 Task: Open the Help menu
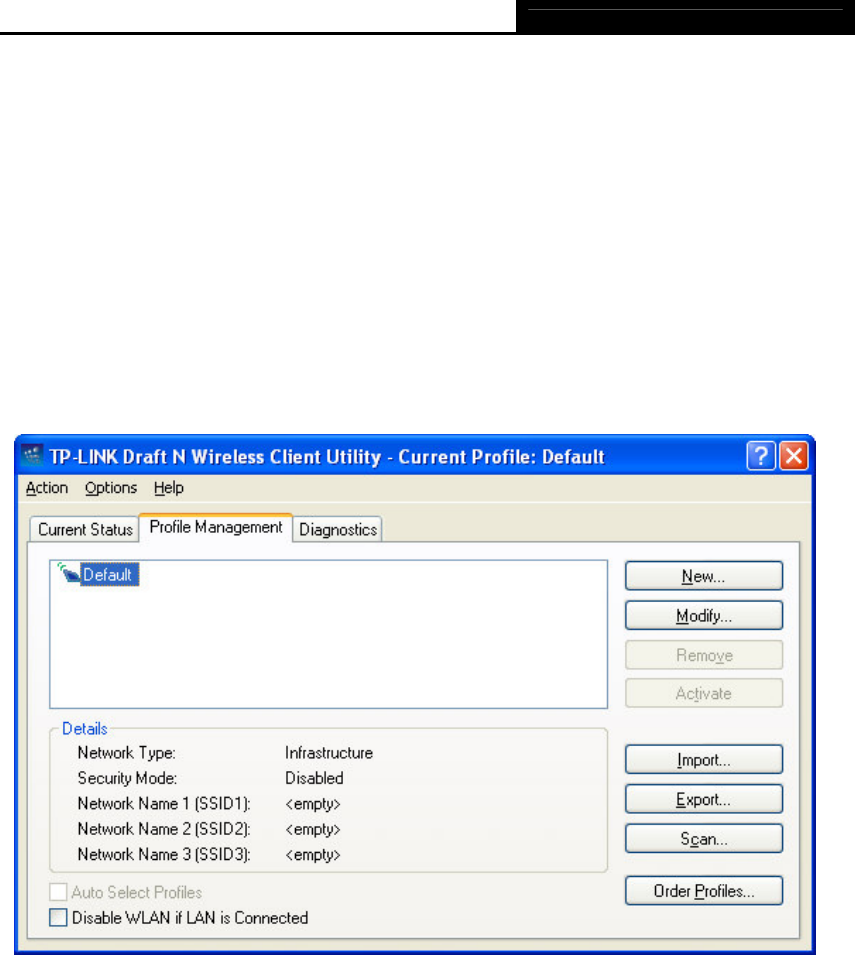[x=169, y=488]
